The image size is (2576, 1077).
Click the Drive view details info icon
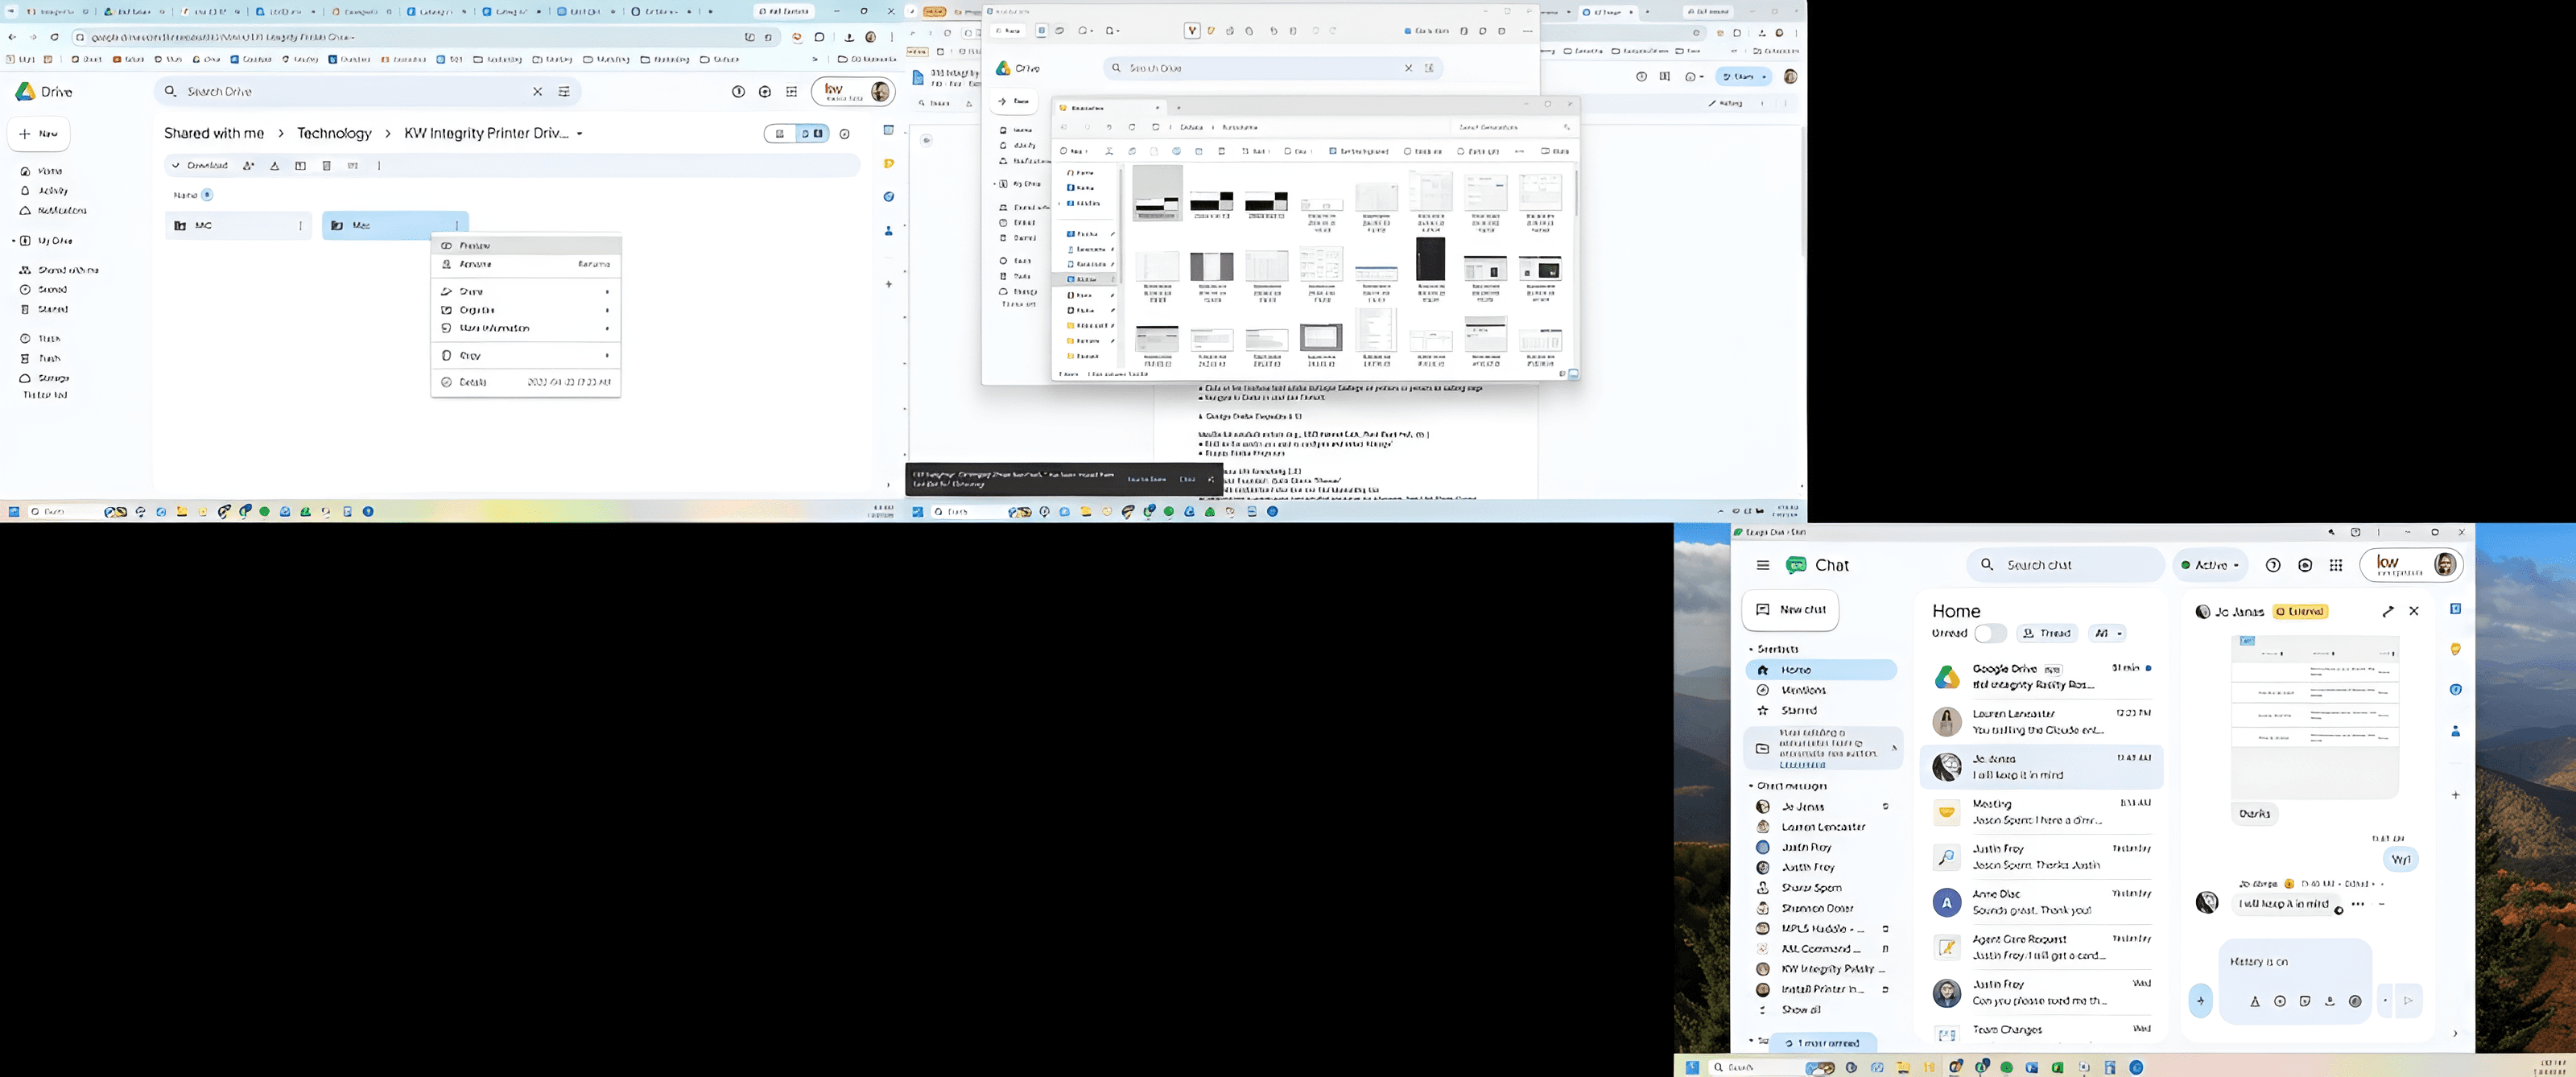click(845, 134)
